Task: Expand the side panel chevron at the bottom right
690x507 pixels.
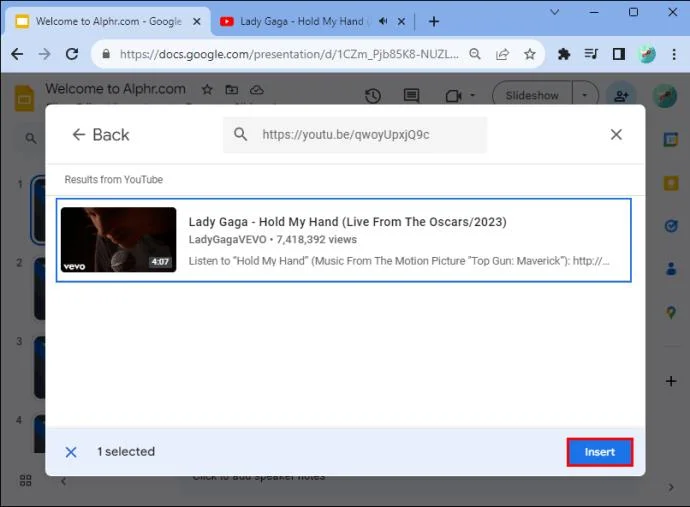Action: coord(671,487)
